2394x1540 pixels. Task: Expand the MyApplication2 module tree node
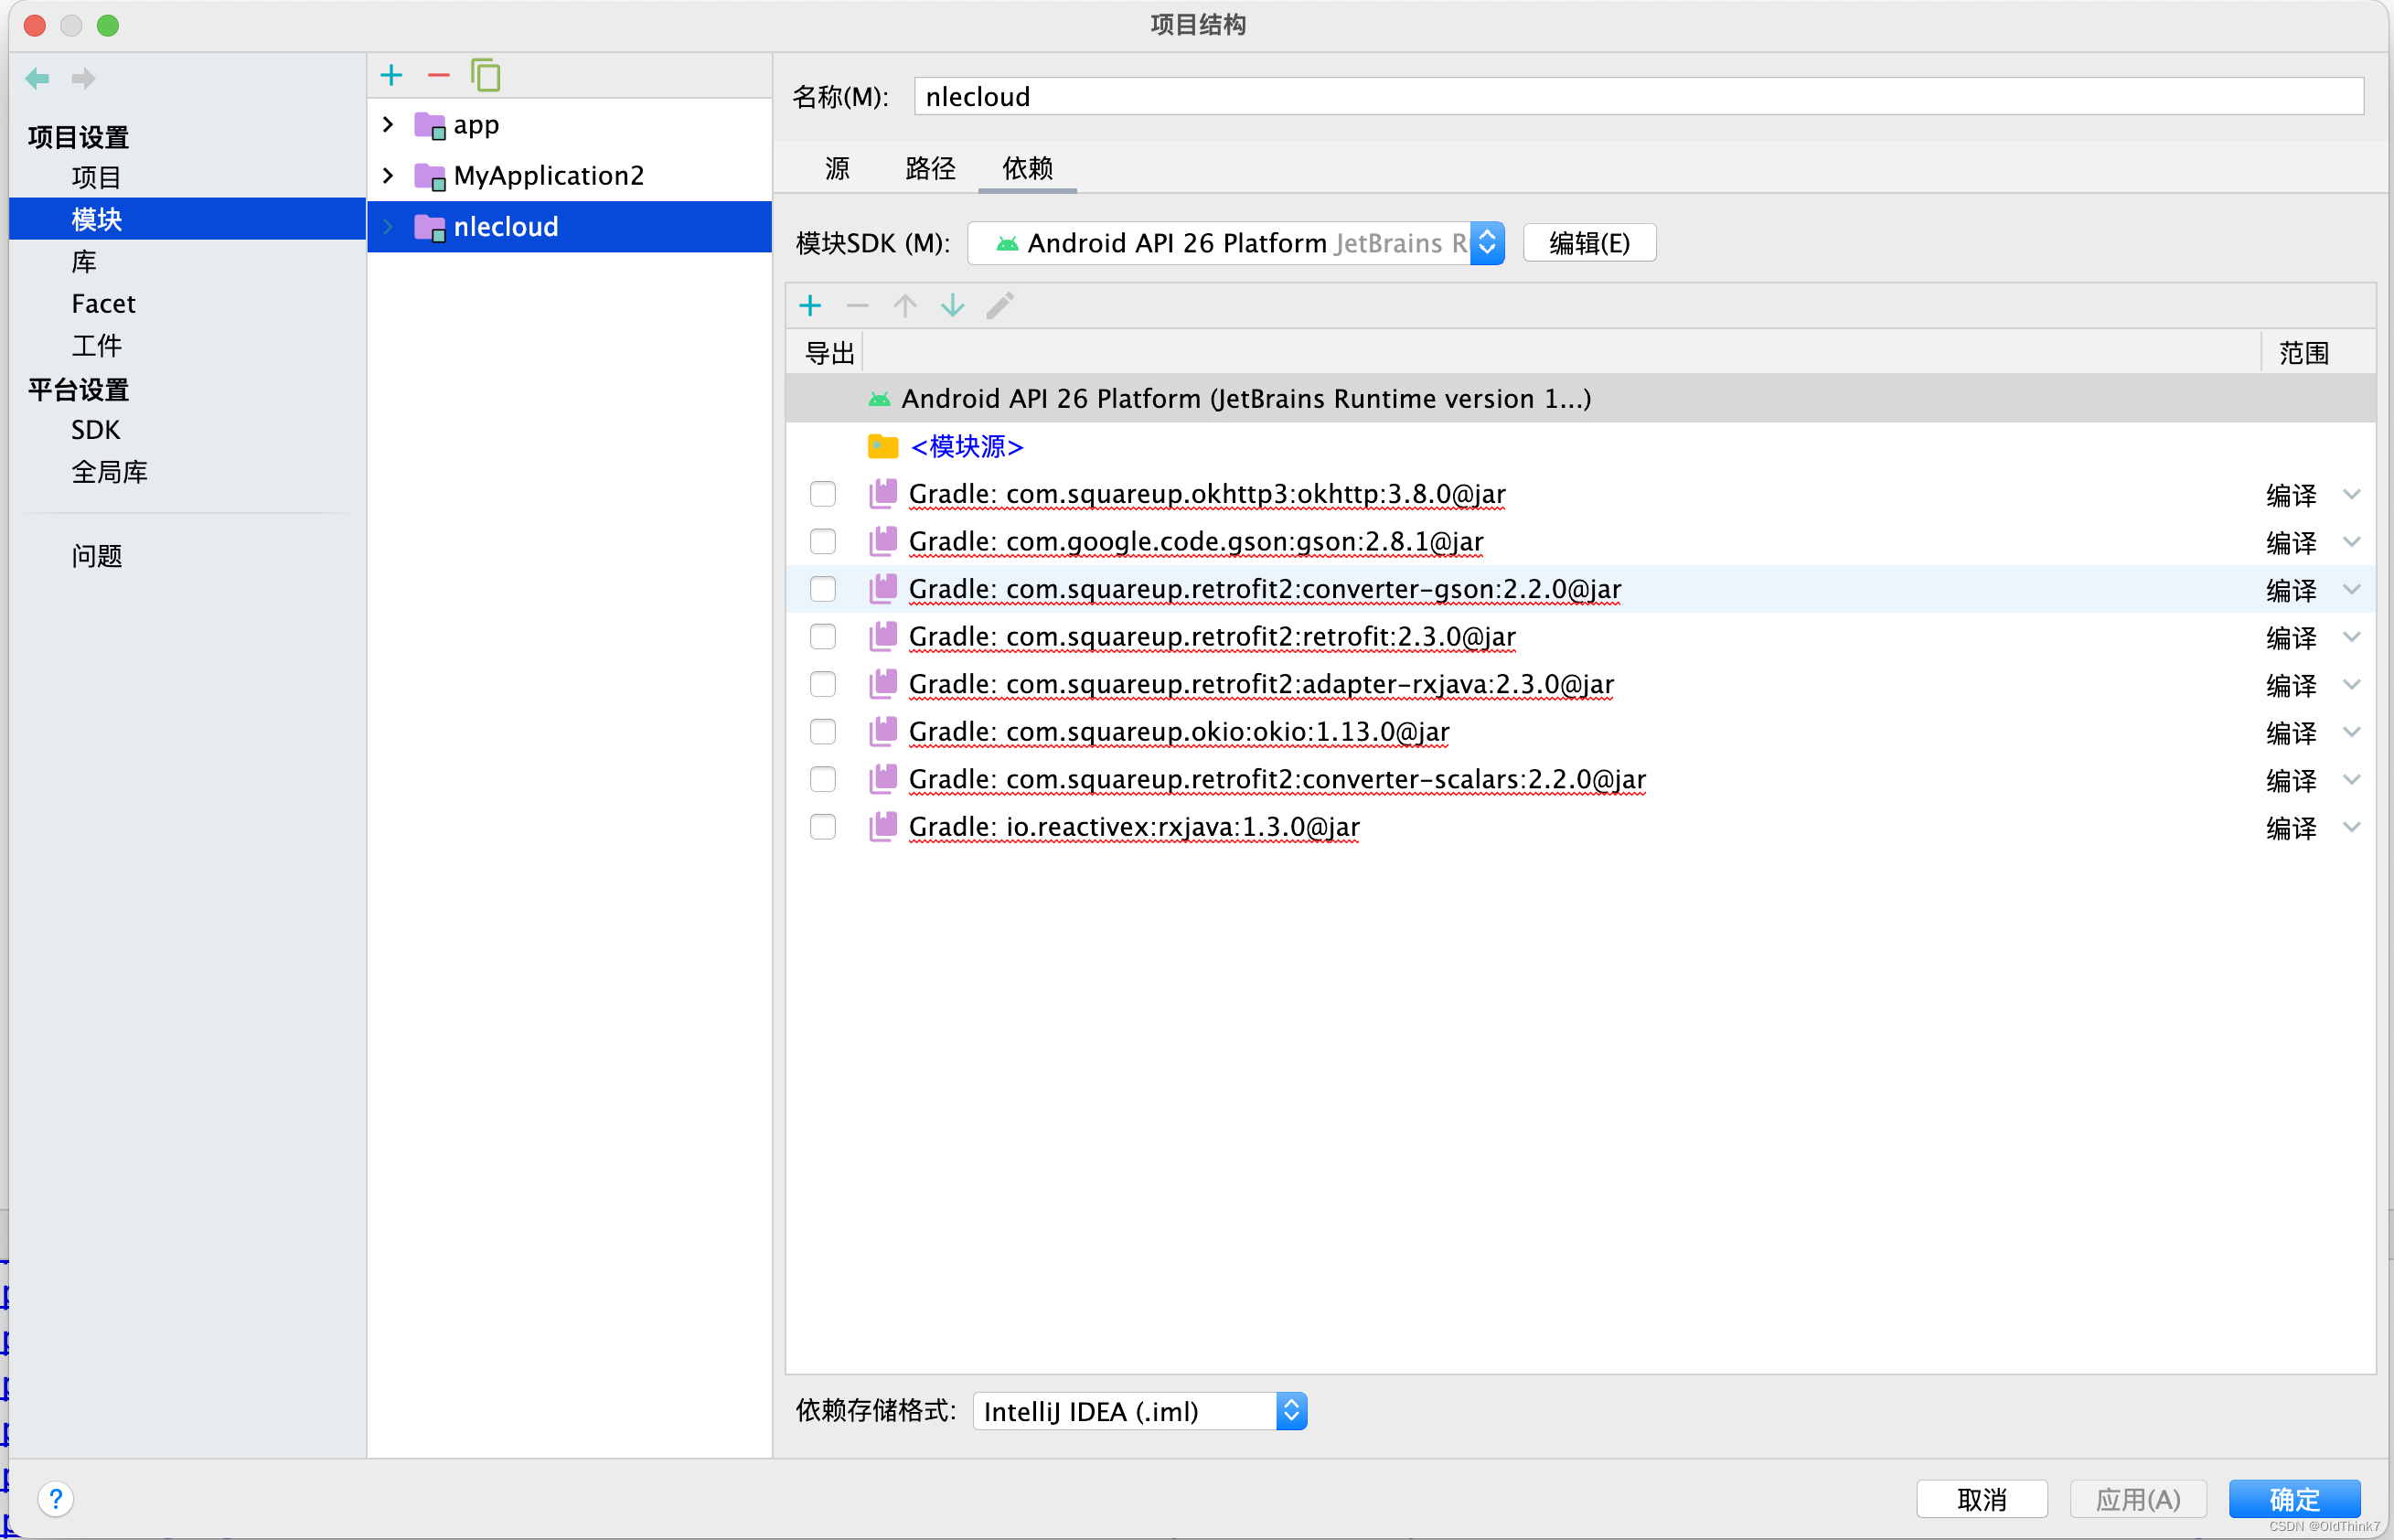388,175
